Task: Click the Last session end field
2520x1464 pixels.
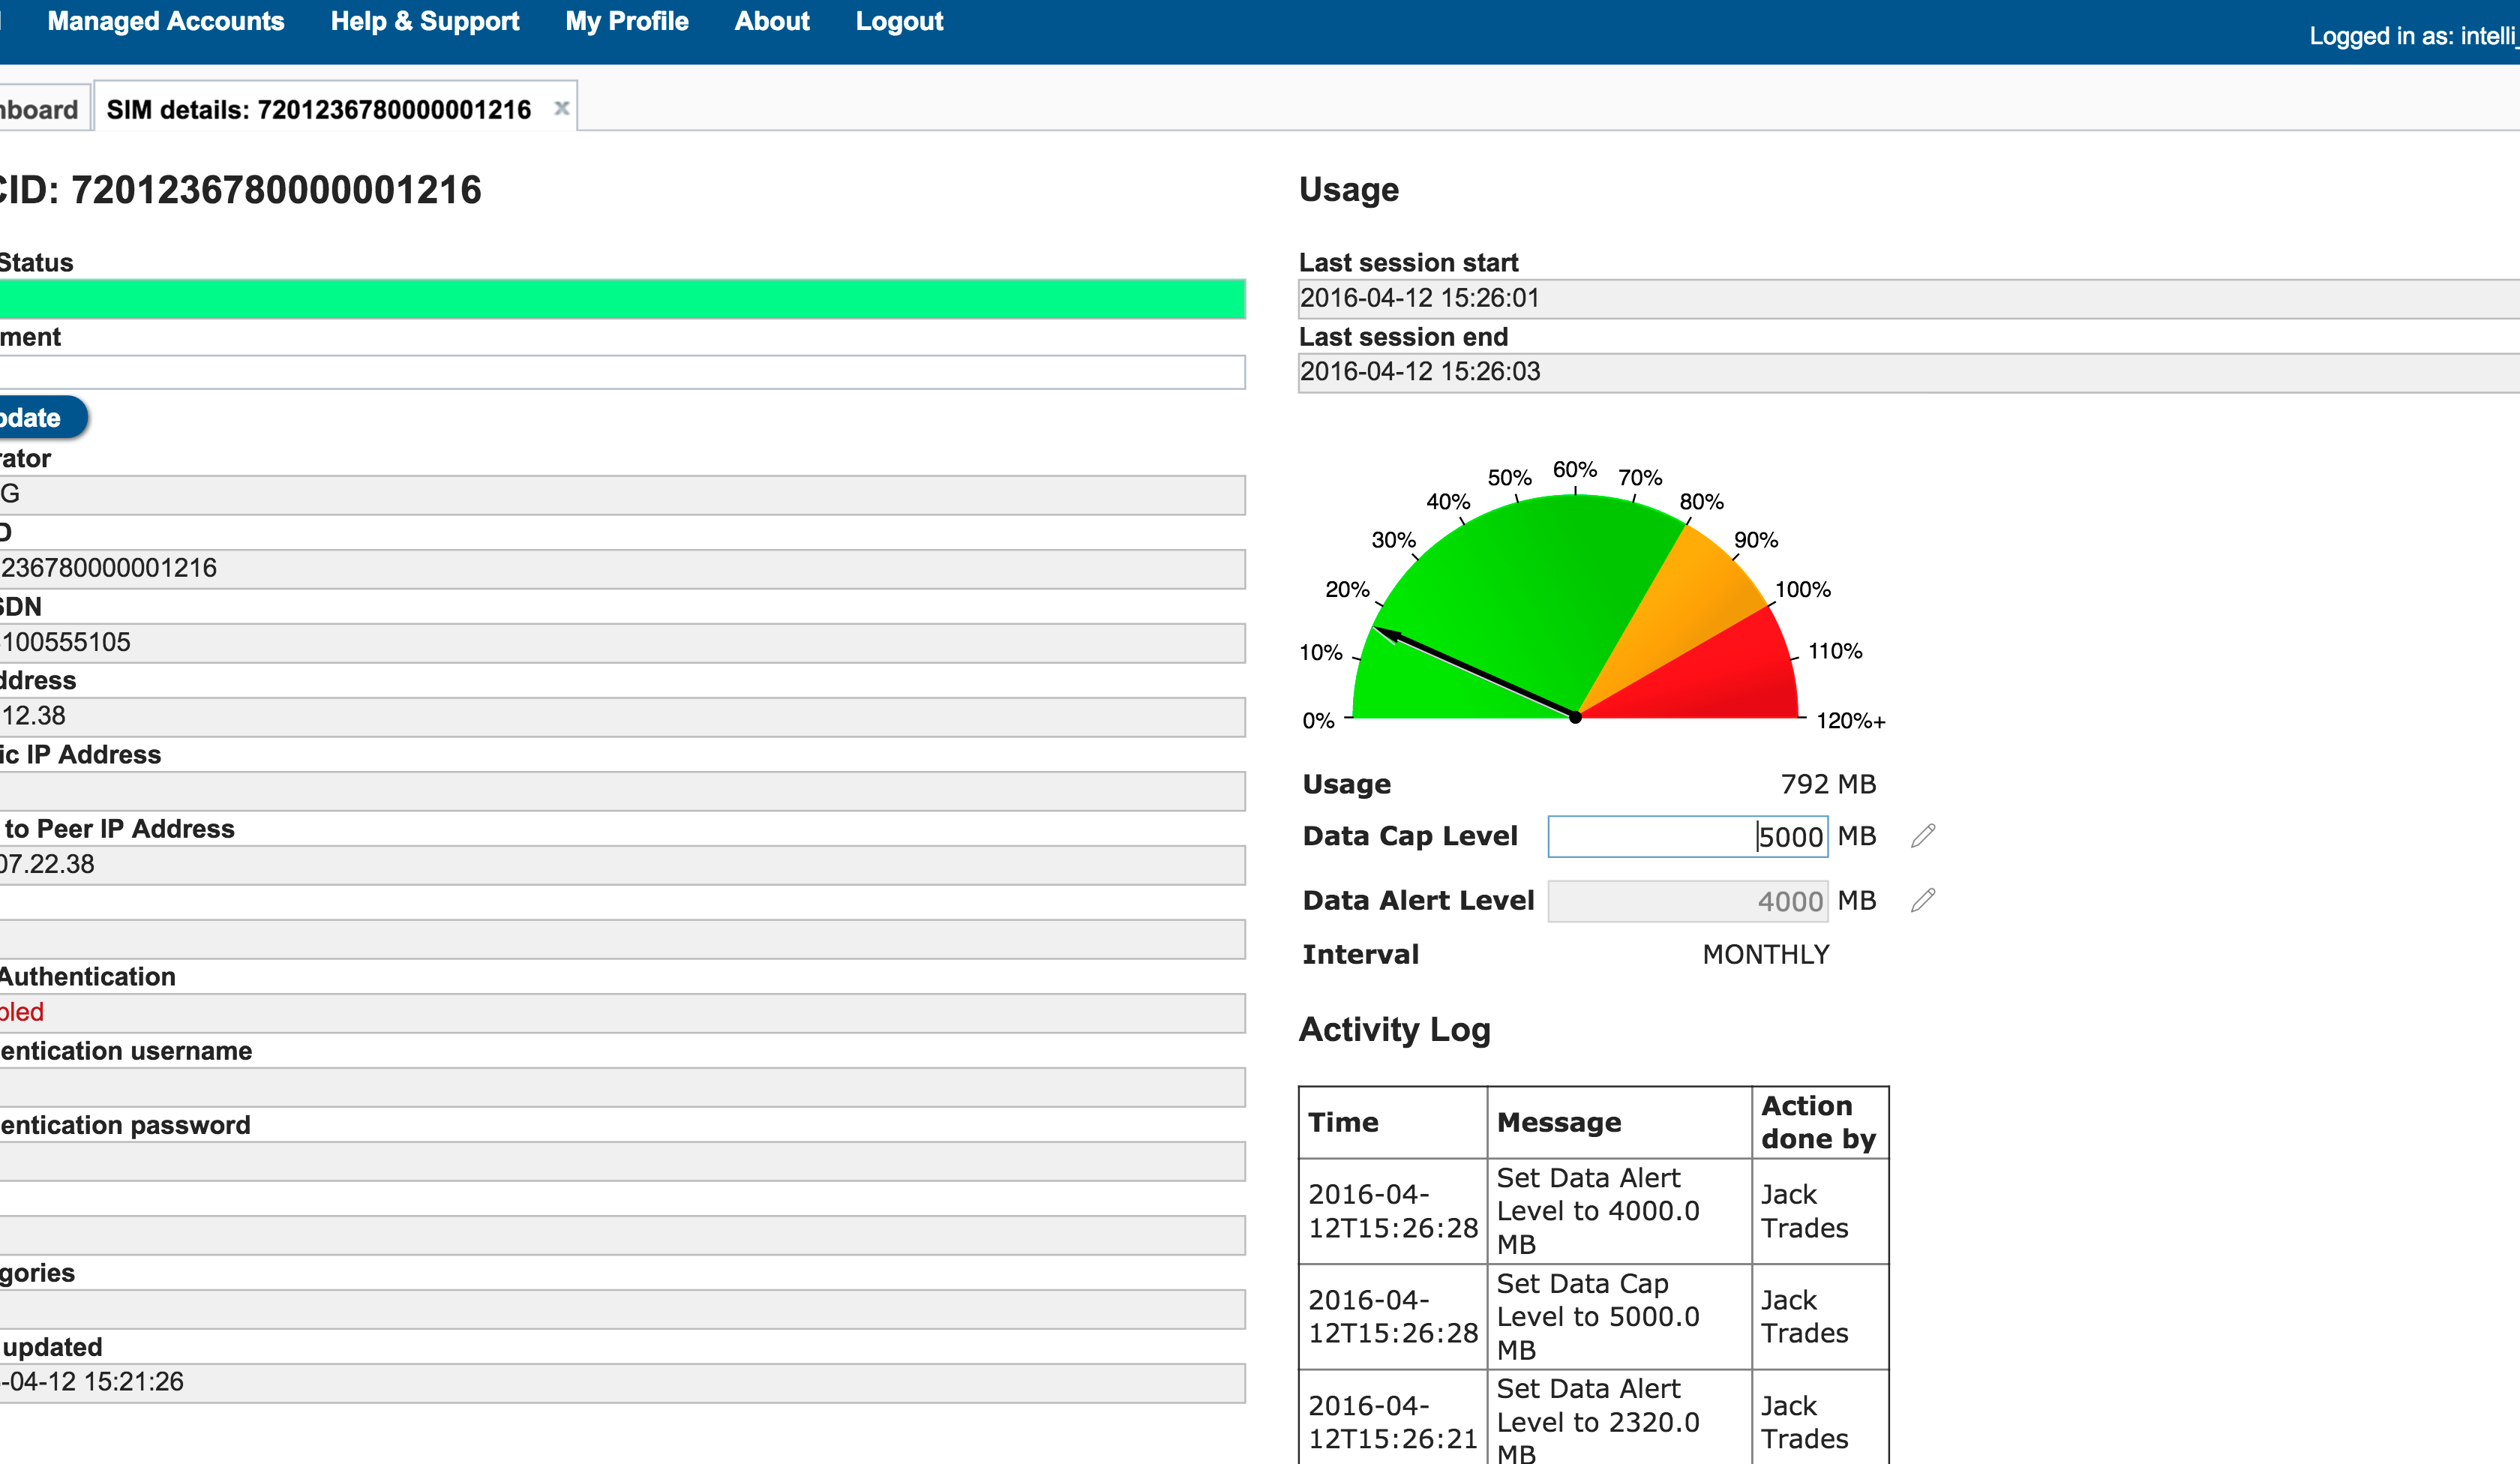Action: (1908, 372)
